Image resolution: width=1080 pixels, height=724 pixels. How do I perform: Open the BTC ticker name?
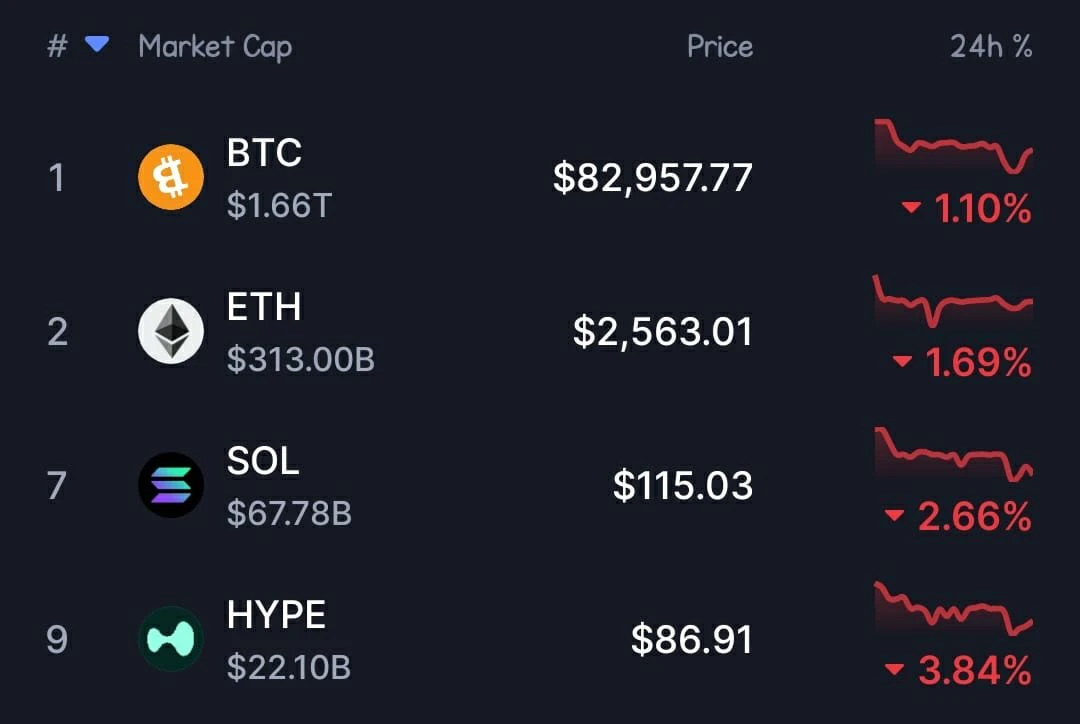pyautogui.click(x=264, y=152)
